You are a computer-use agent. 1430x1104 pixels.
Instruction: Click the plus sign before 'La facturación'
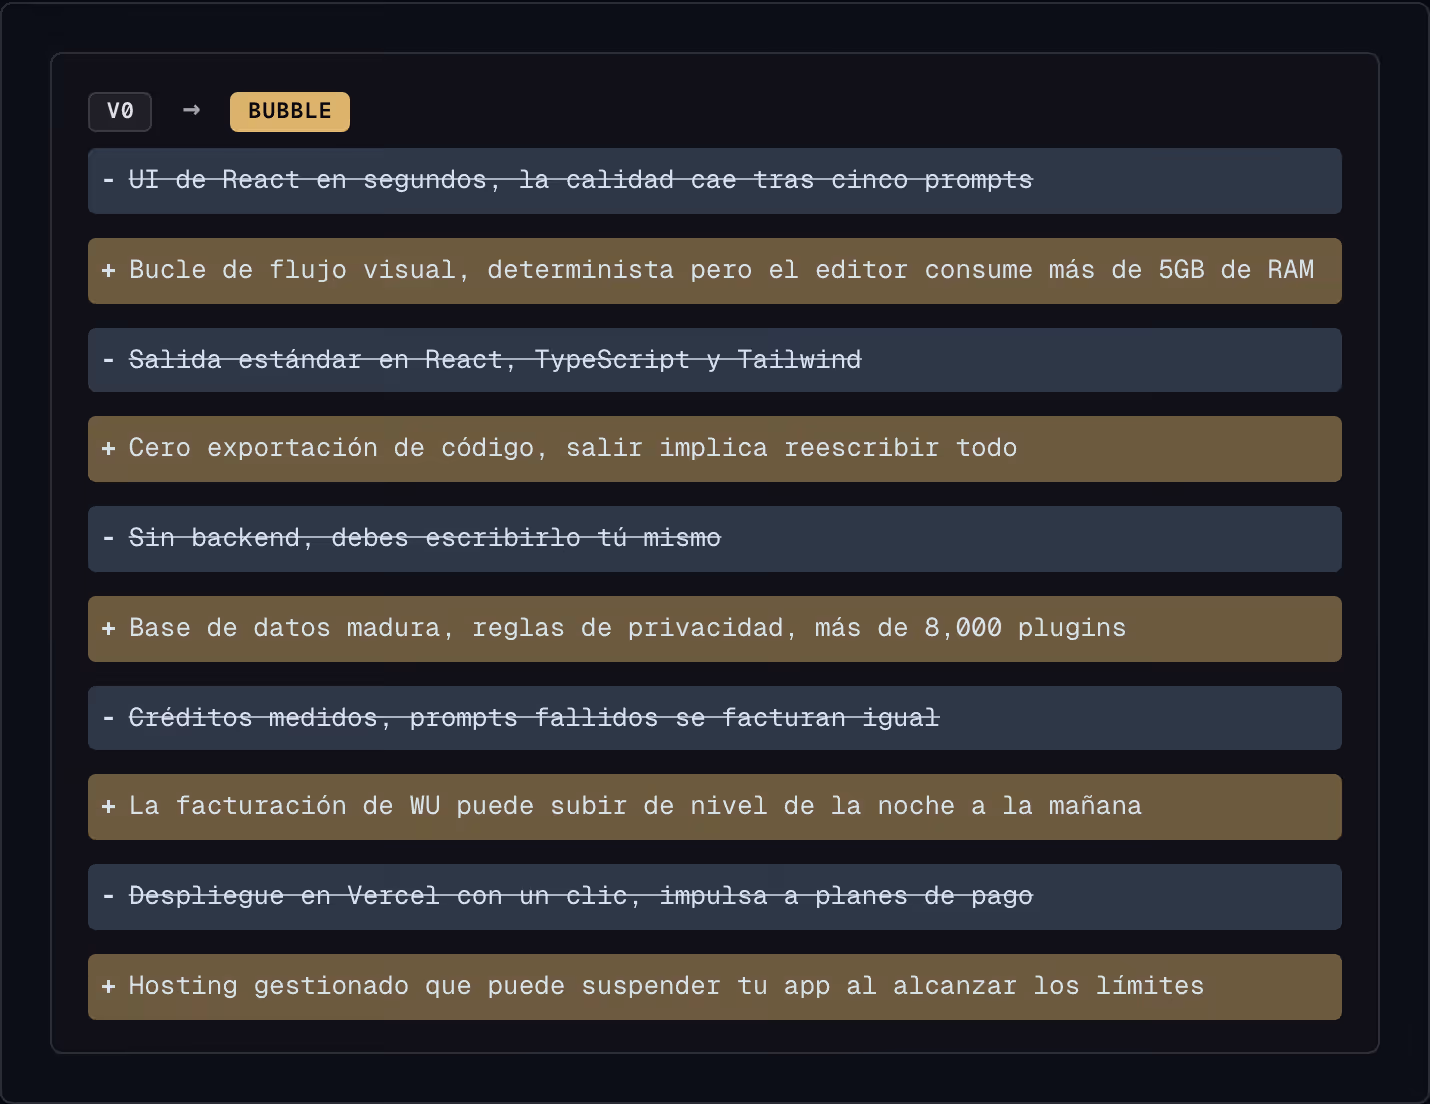[108, 806]
